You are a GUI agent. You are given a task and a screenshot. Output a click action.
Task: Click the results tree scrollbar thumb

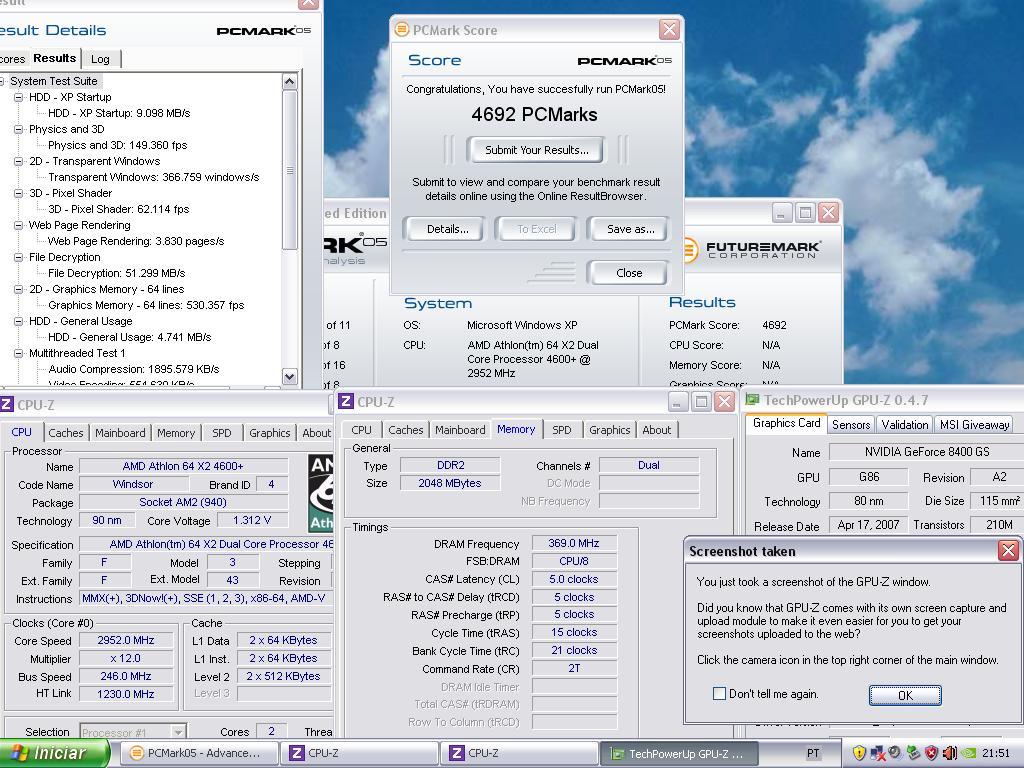[290, 170]
